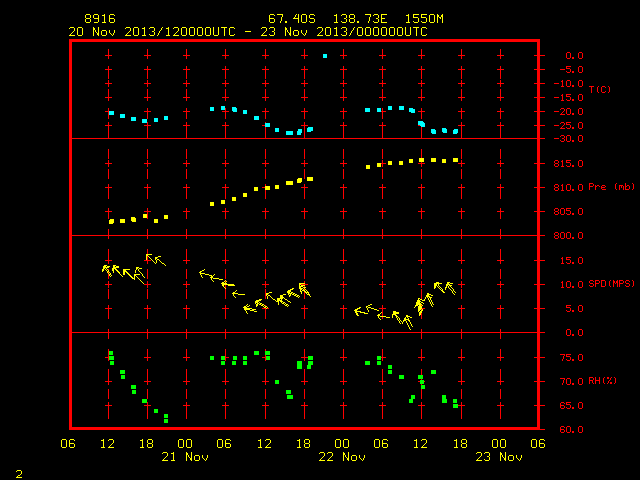Click the 60.0 humidity tick label
640x480 pixels.
(571, 429)
